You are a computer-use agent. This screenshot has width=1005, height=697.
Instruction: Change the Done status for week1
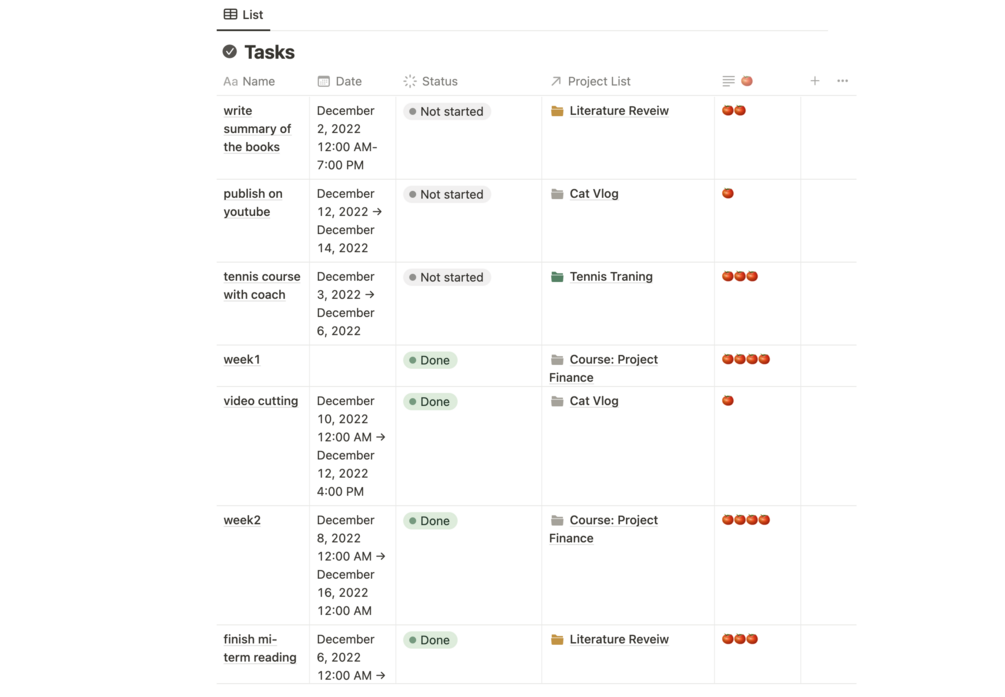coord(430,360)
